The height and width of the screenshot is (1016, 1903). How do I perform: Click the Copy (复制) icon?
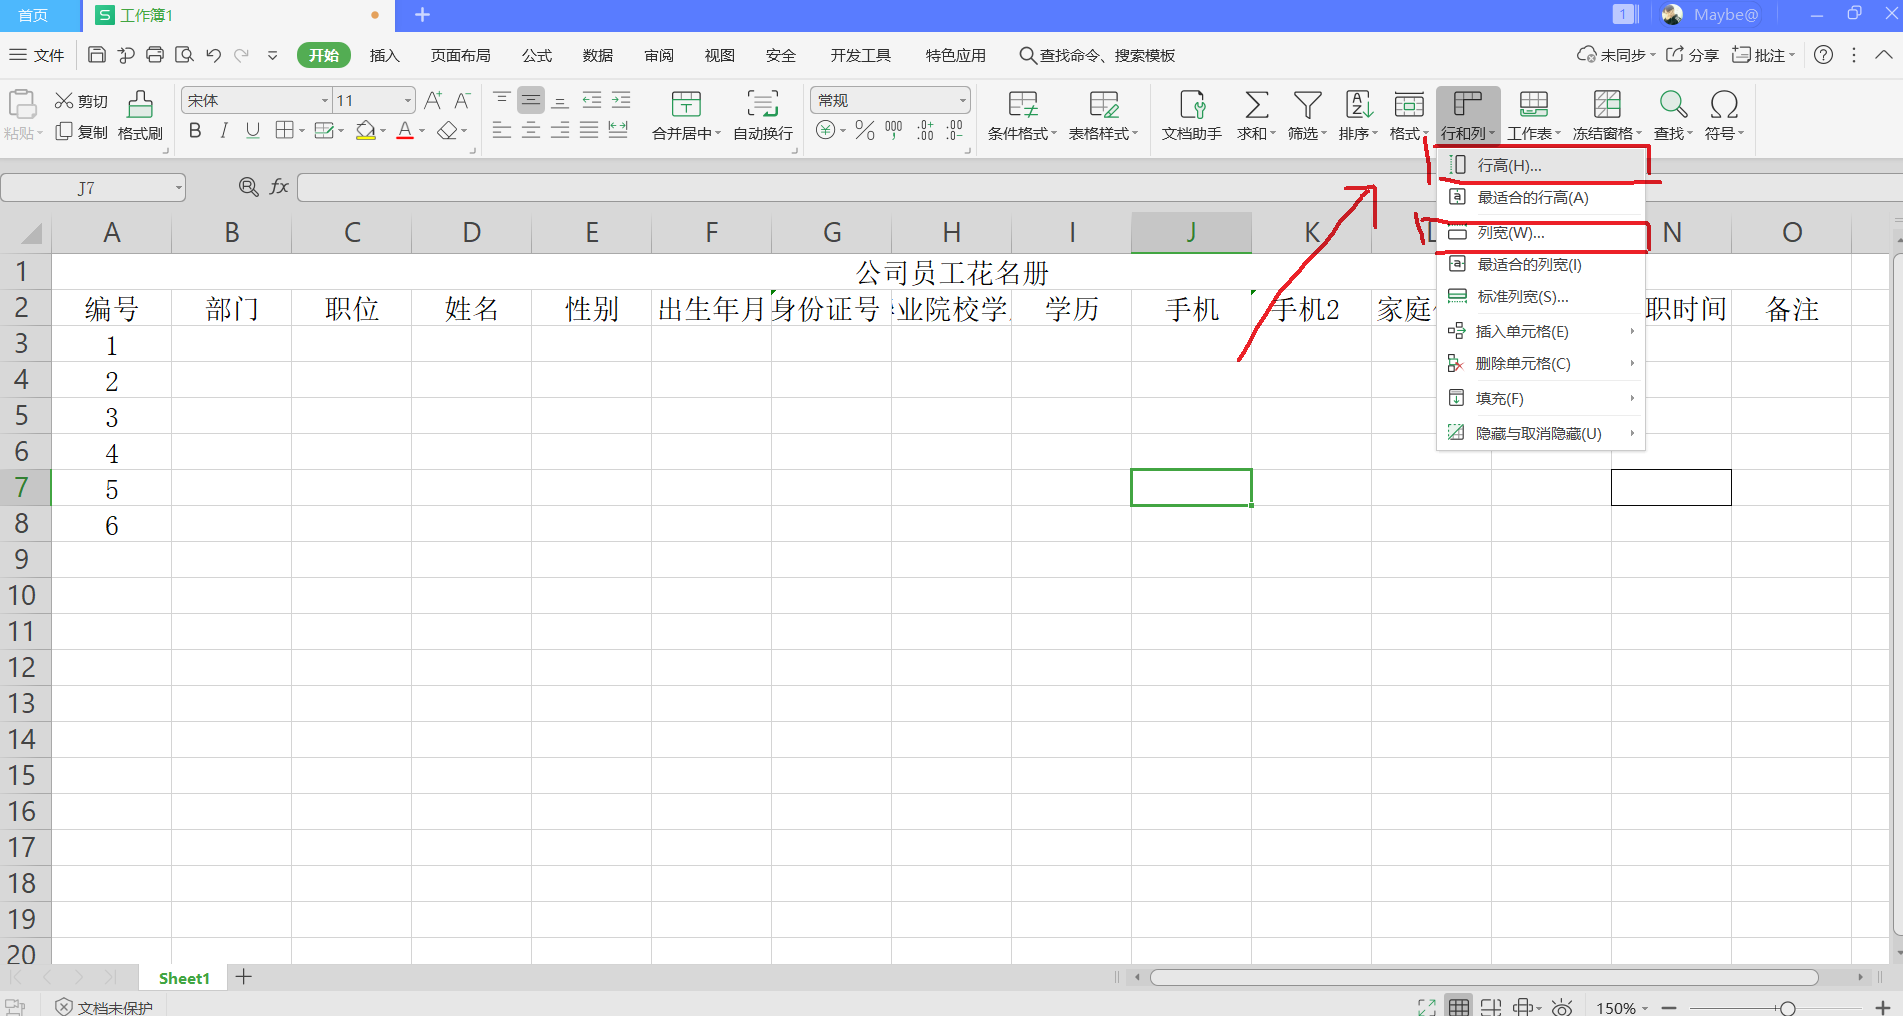(x=64, y=131)
